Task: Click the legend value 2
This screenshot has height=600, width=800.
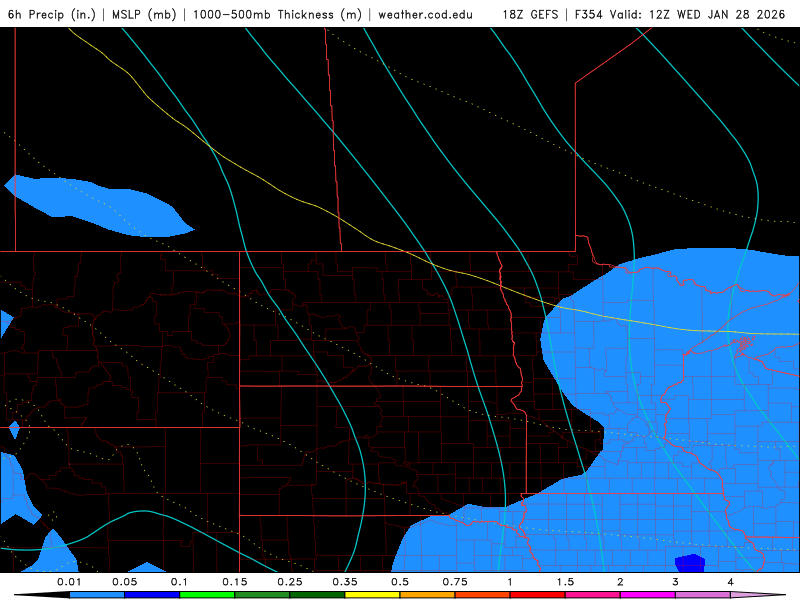Action: [x=620, y=582]
